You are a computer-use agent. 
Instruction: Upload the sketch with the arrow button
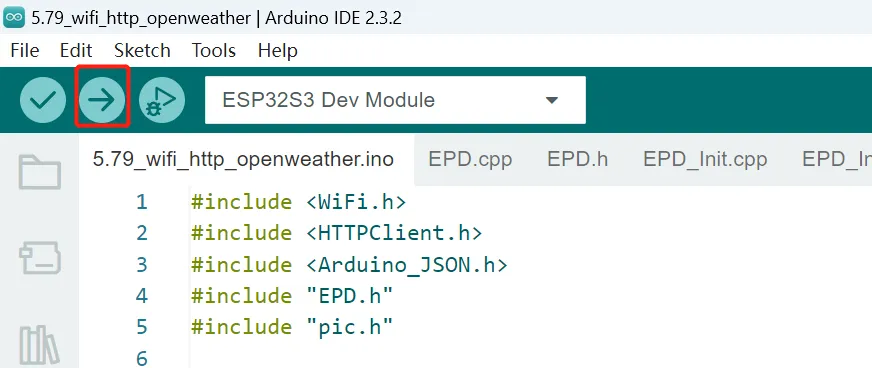[x=102, y=100]
